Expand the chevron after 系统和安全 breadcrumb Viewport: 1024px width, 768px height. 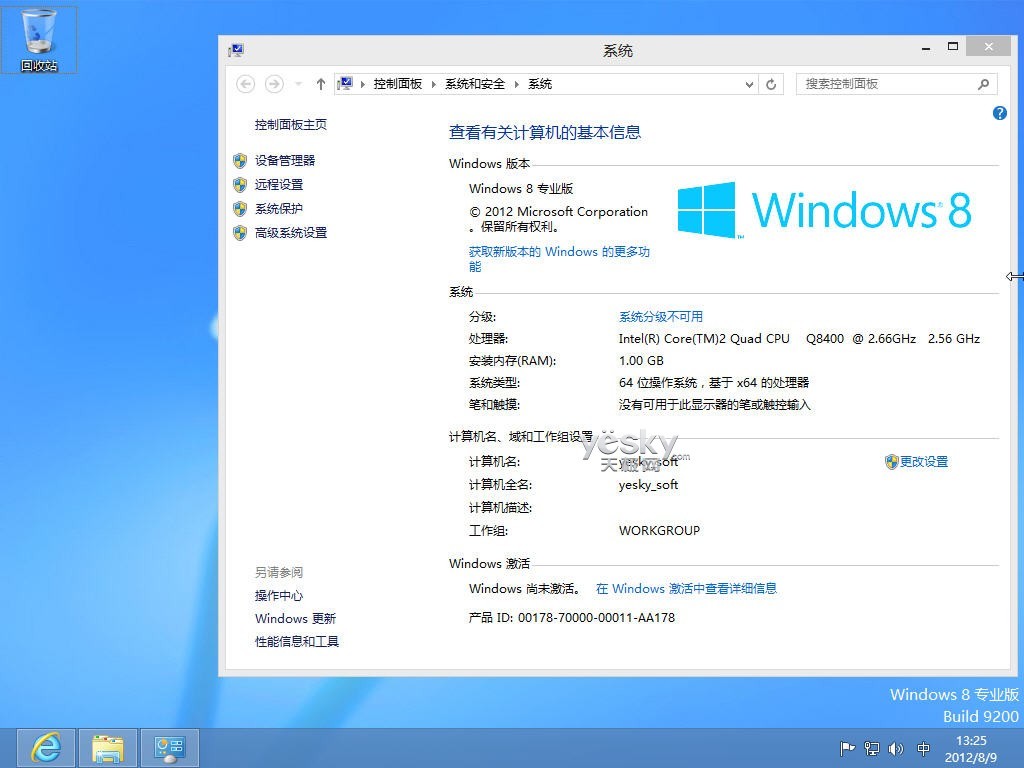[516, 84]
